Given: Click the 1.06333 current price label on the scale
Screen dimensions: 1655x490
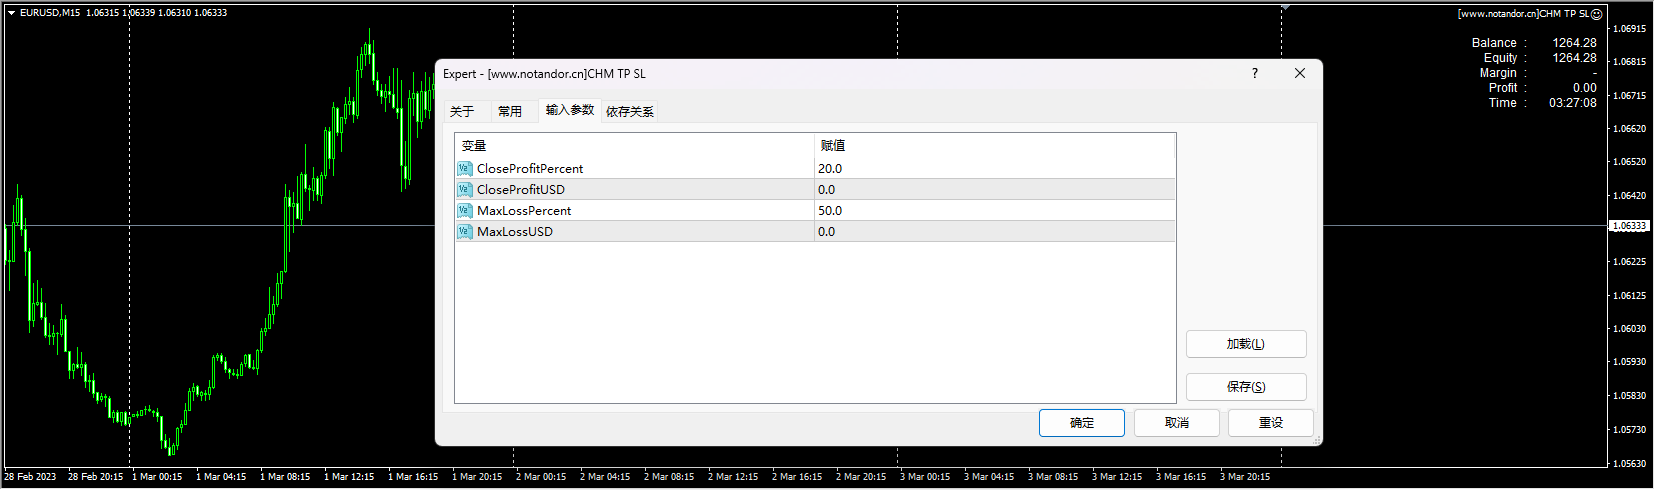Looking at the screenshot, I should pos(1629,226).
